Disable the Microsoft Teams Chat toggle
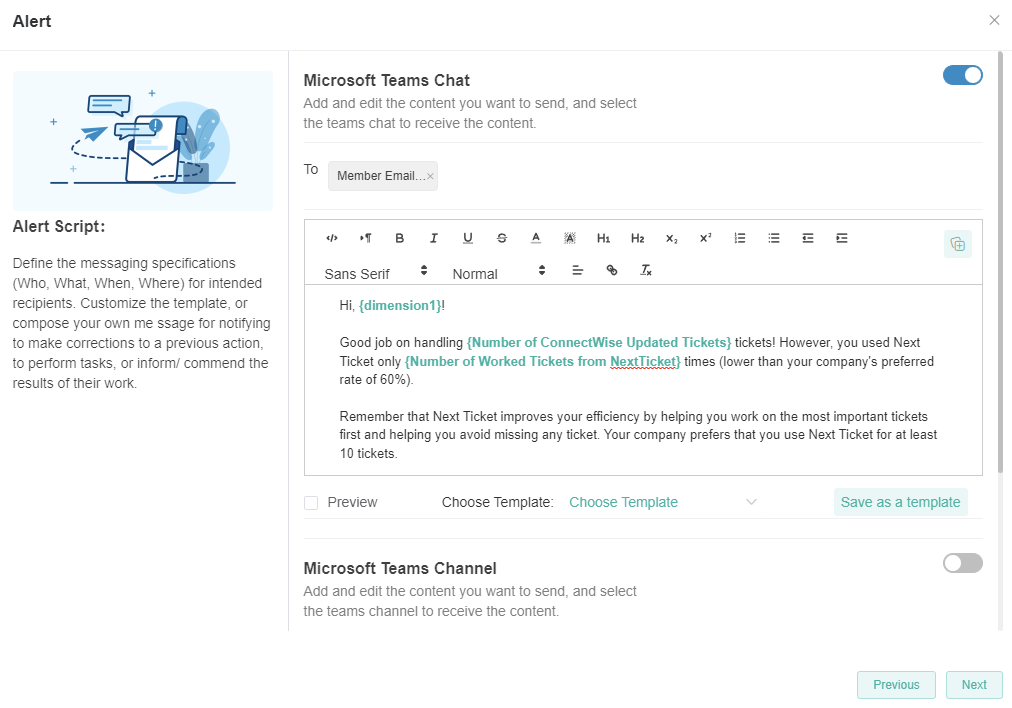The image size is (1012, 708). pyautogui.click(x=962, y=75)
